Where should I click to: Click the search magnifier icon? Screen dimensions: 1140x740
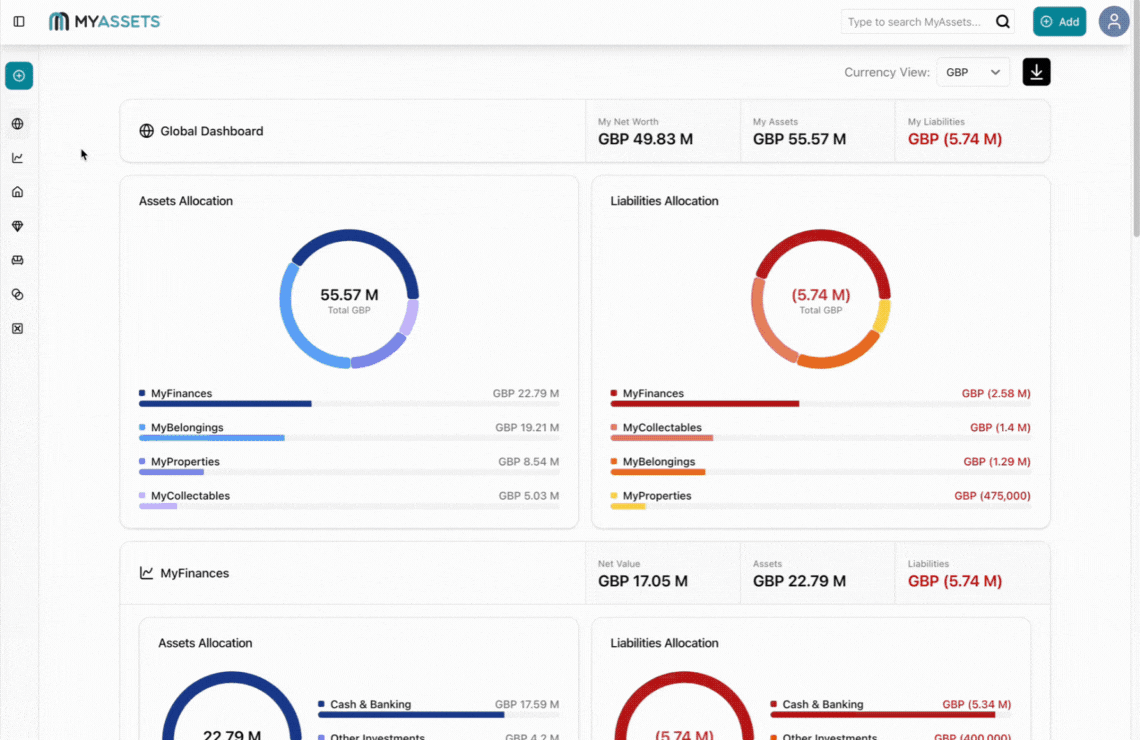tap(1002, 22)
